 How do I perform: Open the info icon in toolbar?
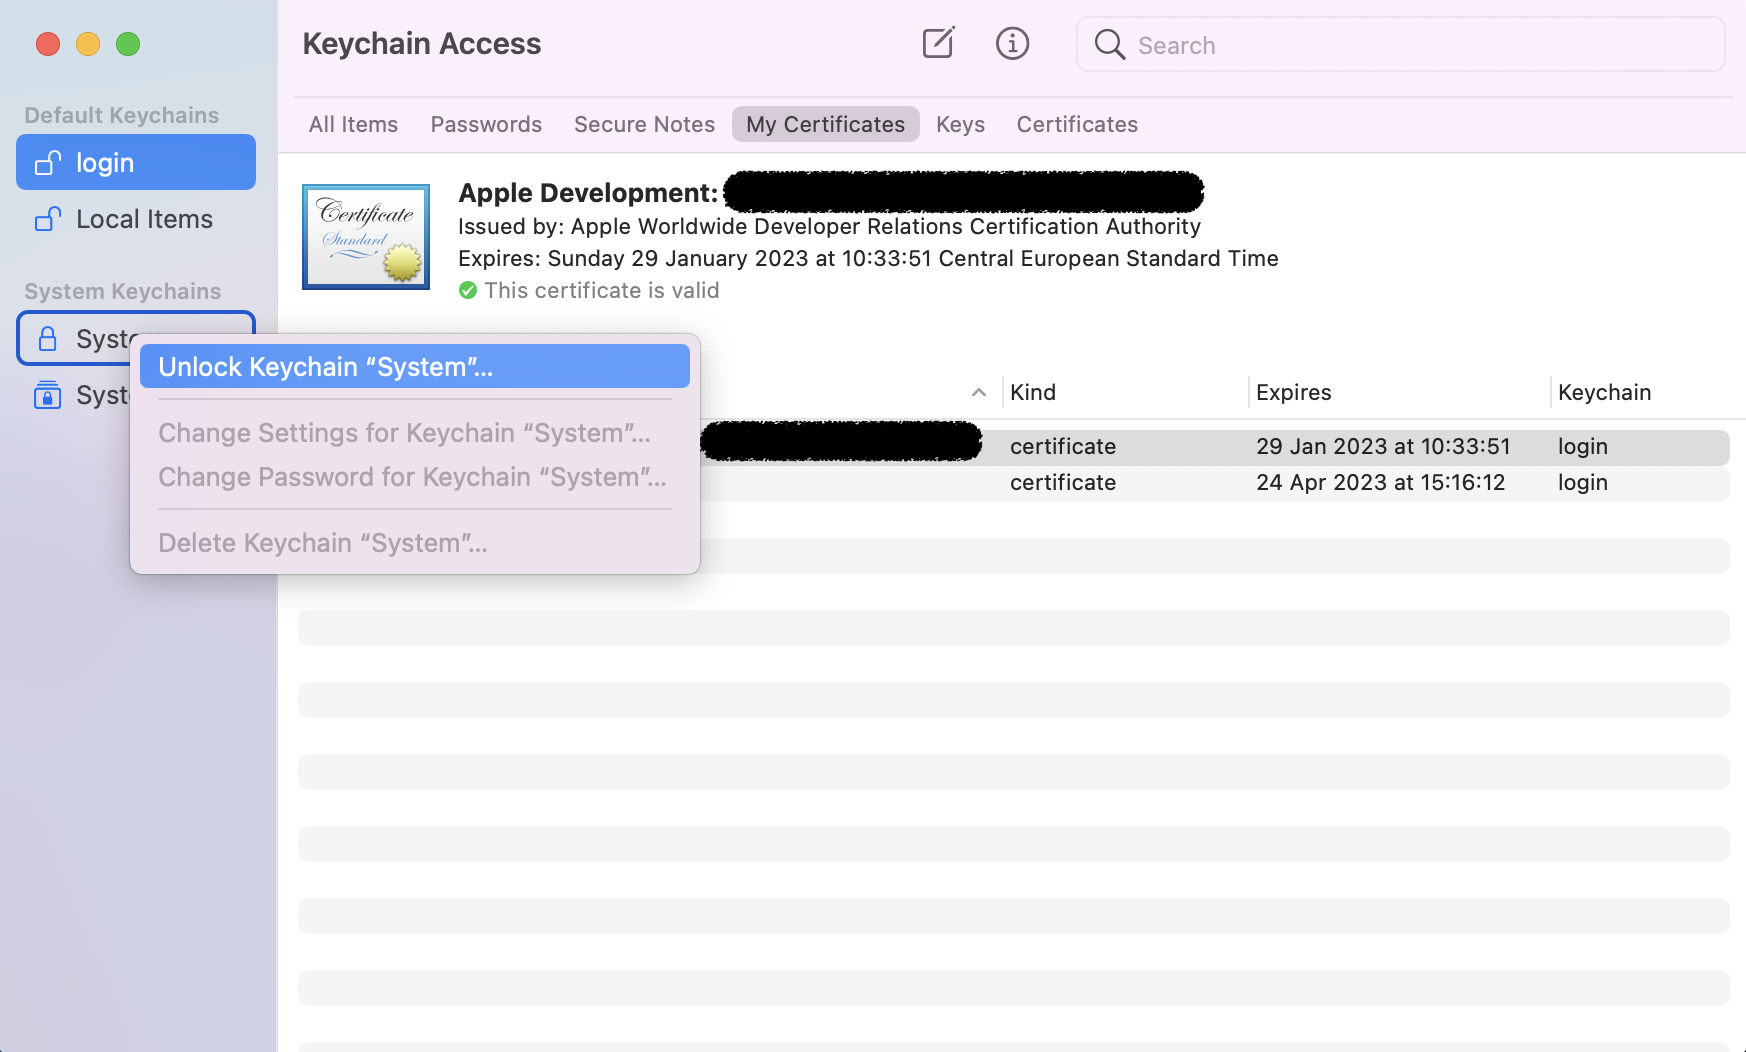[x=1012, y=44]
